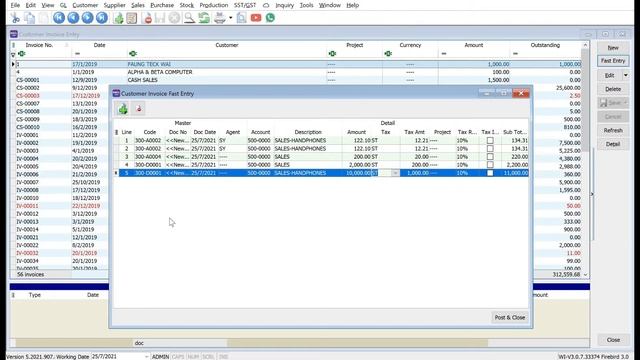
Task: Expand the invoice total summary arrow
Action: click(585, 275)
